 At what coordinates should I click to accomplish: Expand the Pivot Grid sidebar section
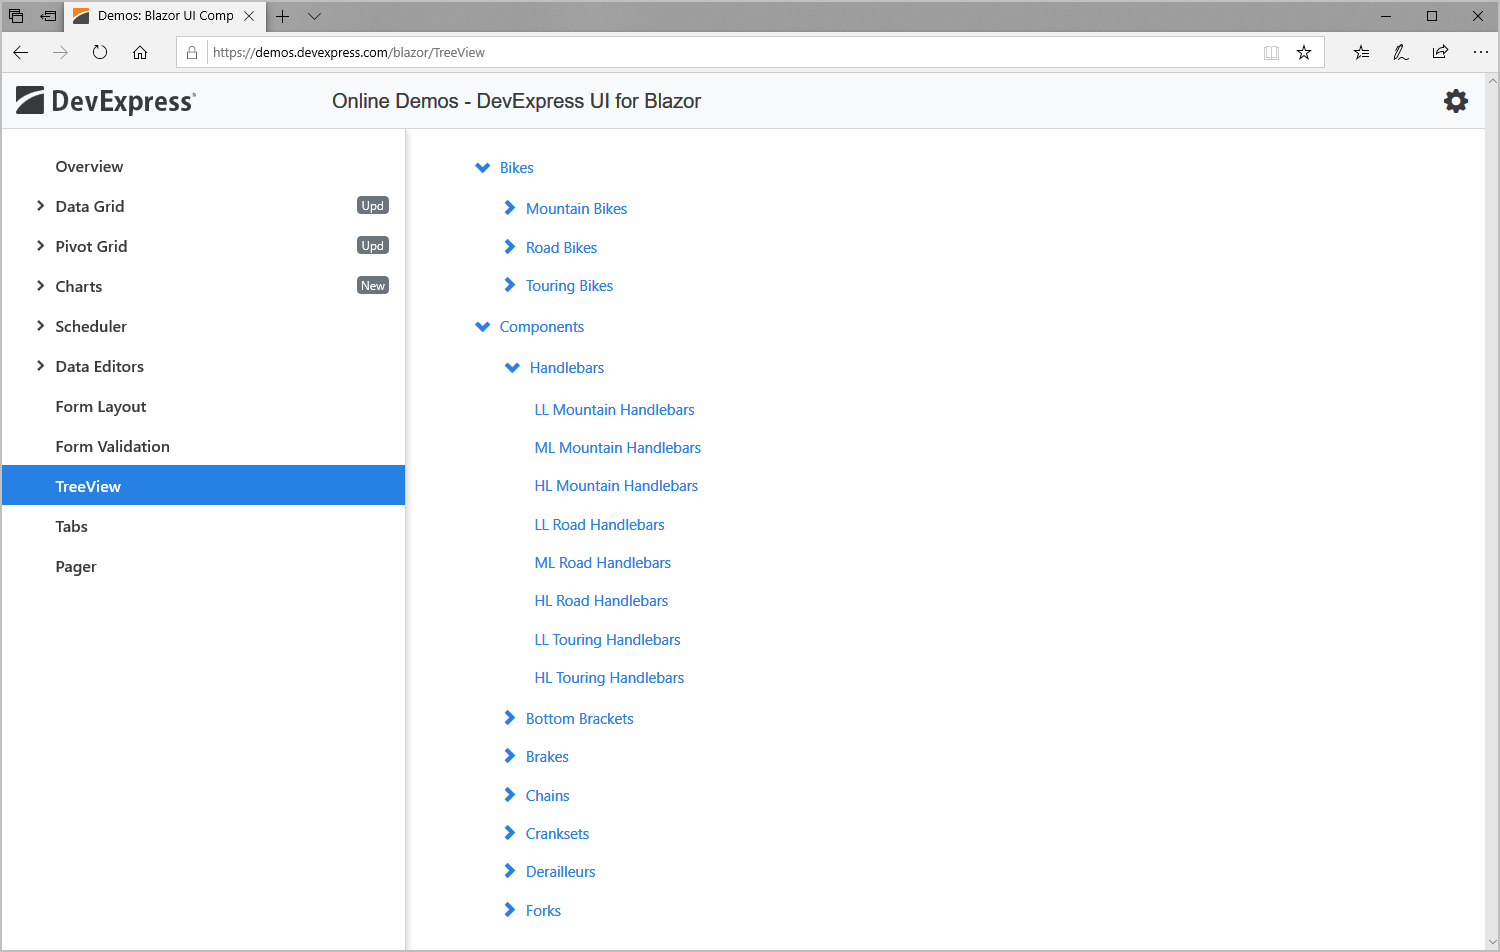[40, 246]
